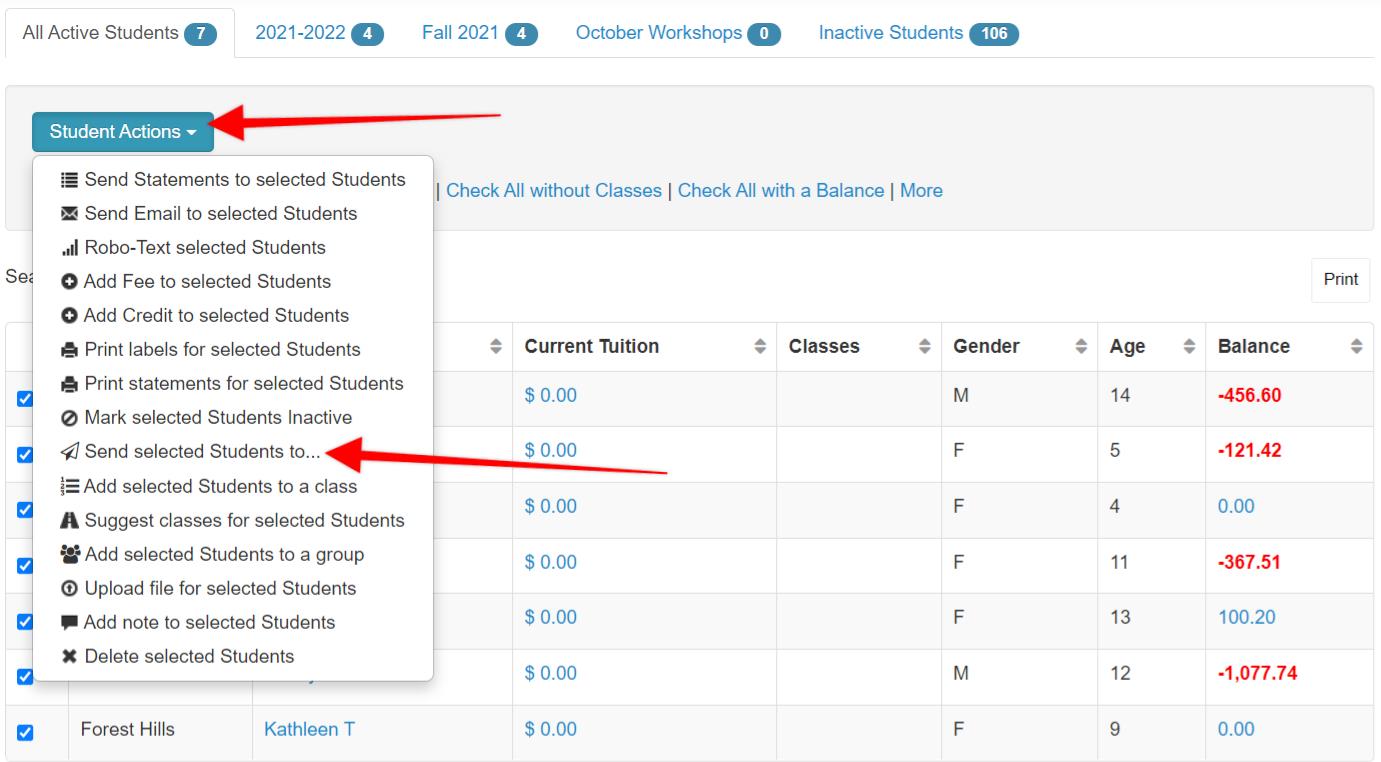Open tuition $ 0.00 in Kathleen T row

(551, 730)
